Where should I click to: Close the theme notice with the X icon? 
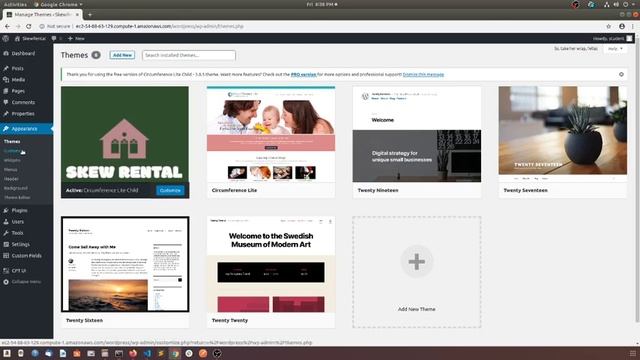pyautogui.click(x=621, y=74)
